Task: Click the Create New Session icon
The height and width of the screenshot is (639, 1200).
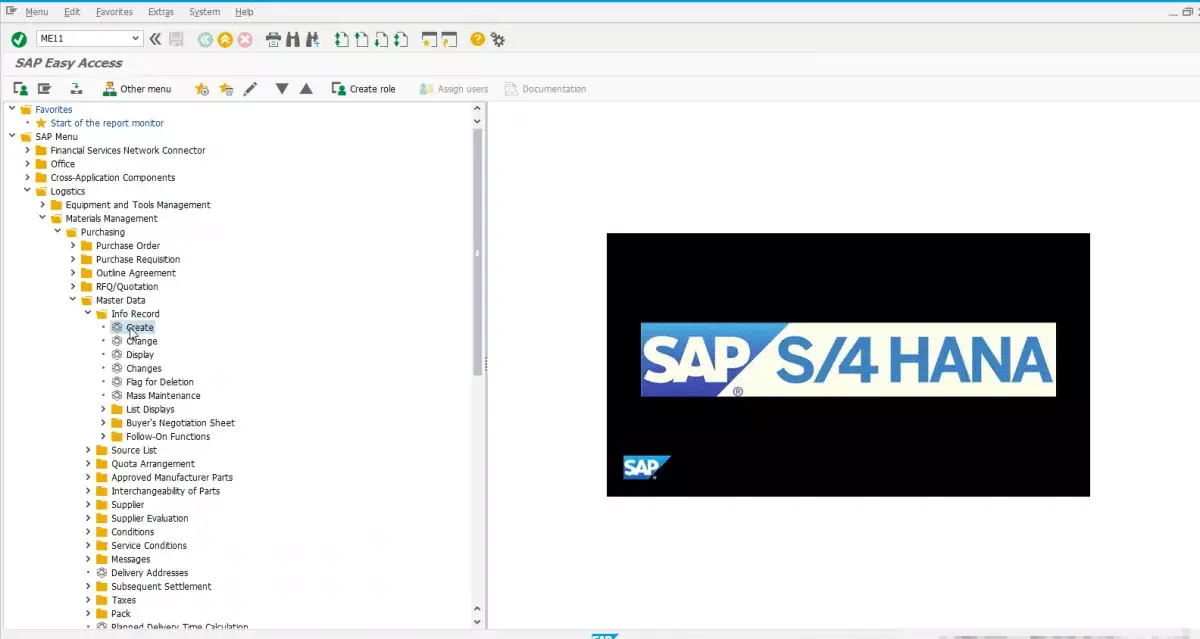Action: click(429, 39)
